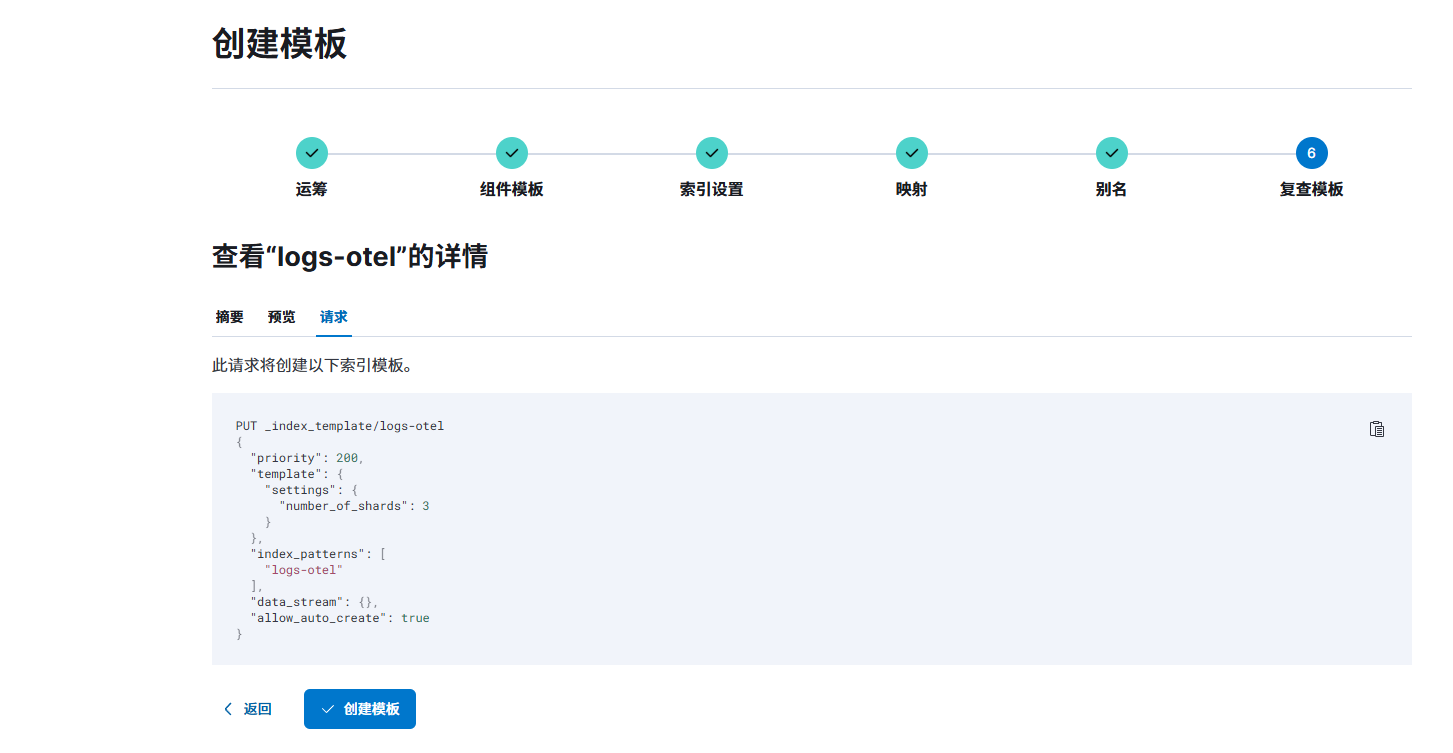Click the 创建模板 submit button
This screenshot has height=753, width=1453.
(360, 709)
